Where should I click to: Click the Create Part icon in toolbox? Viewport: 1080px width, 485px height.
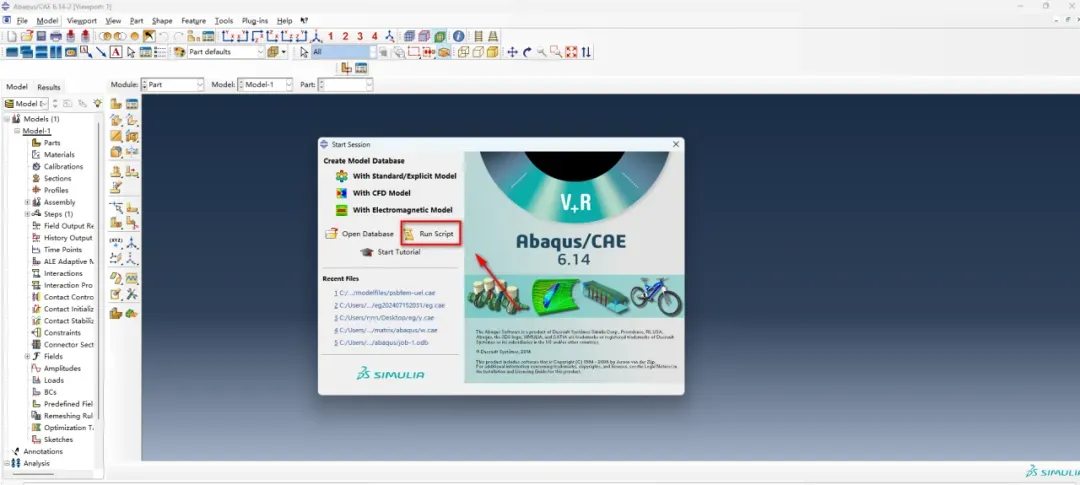[116, 104]
